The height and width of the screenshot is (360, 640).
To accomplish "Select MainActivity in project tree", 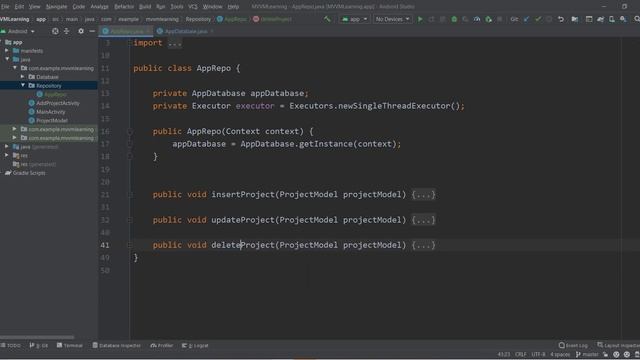I will [x=51, y=112].
